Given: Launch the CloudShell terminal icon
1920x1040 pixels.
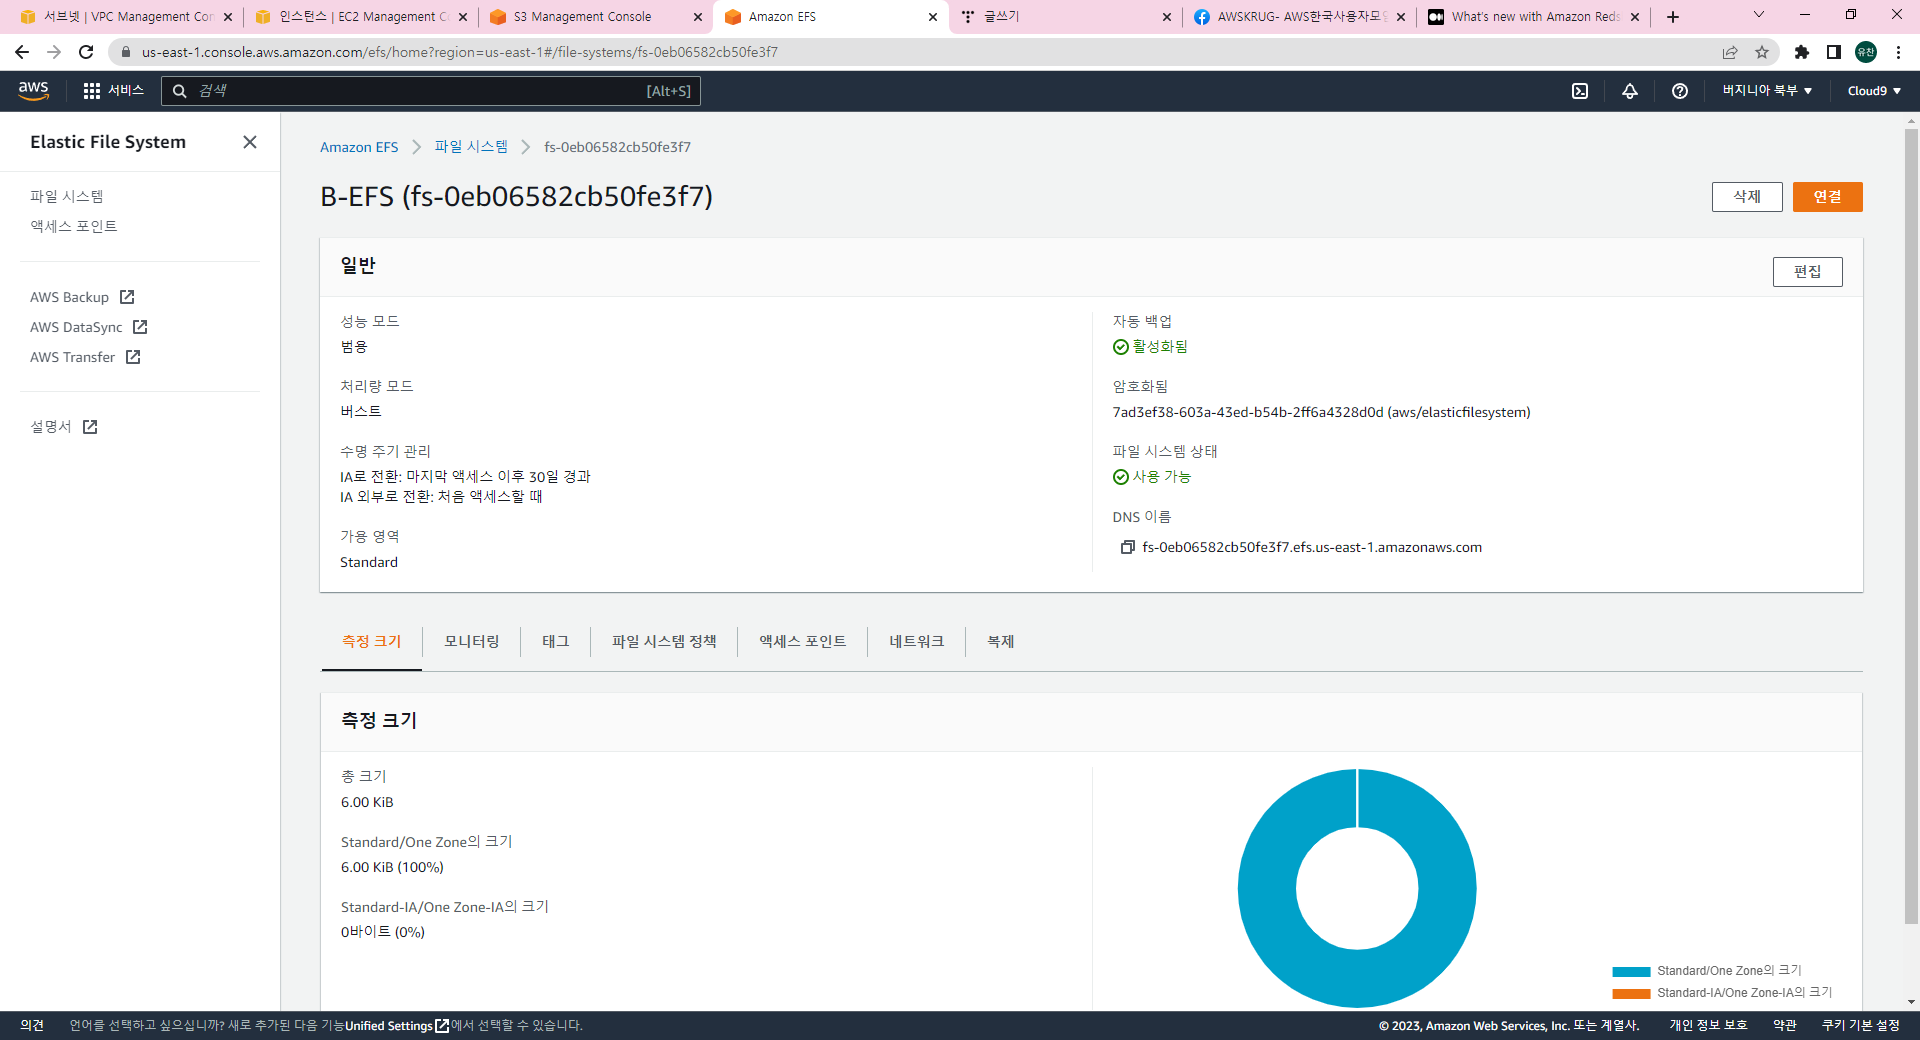Looking at the screenshot, I should click(x=1580, y=91).
